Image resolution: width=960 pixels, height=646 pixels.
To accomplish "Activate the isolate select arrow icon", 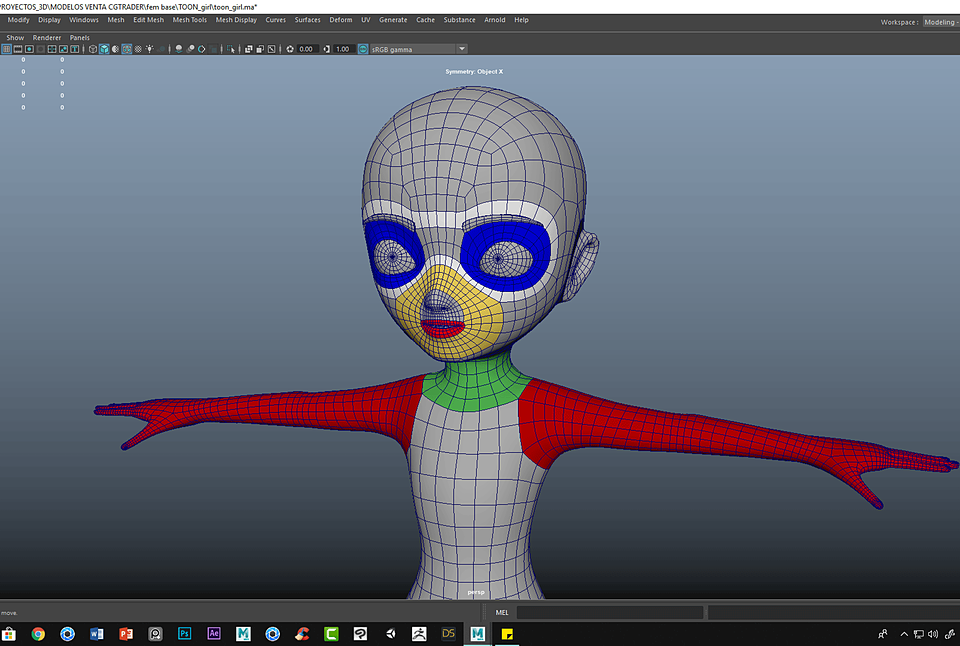I will tap(230, 48).
